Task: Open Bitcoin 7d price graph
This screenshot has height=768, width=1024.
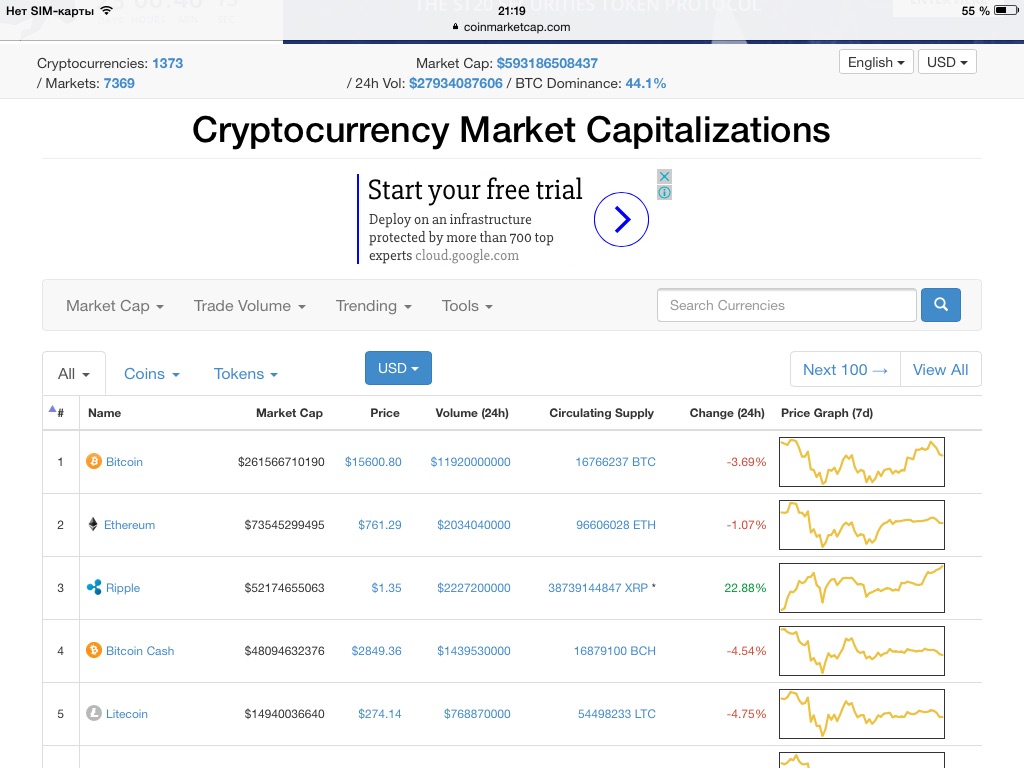Action: pyautogui.click(x=862, y=462)
